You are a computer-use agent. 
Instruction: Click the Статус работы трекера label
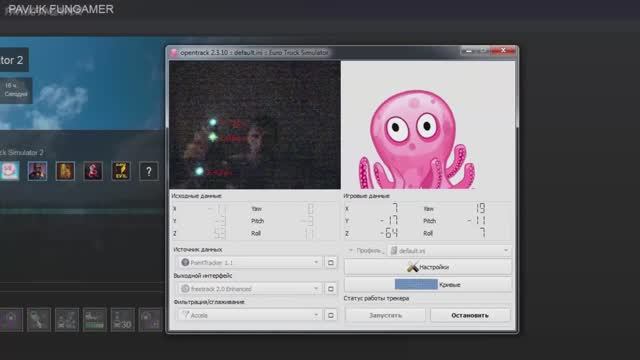click(376, 298)
